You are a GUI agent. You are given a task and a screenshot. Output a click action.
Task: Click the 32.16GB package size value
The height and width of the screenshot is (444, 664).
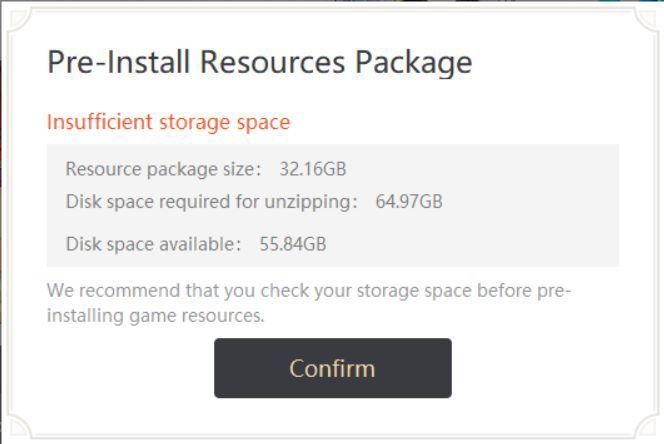(313, 169)
